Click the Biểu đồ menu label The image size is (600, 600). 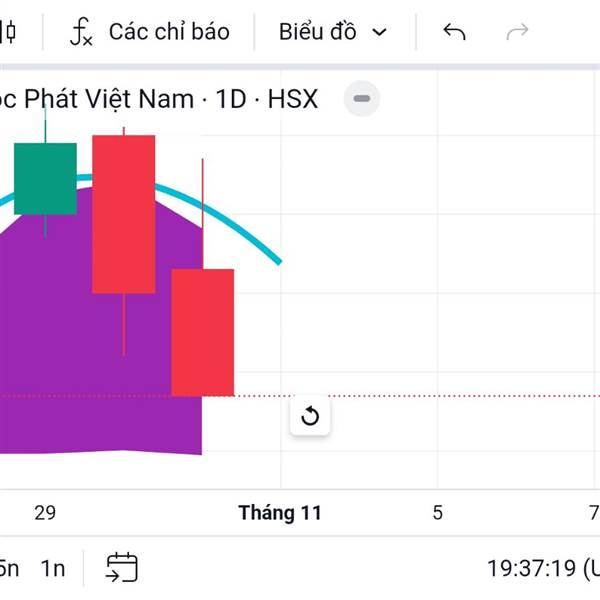[x=318, y=32]
